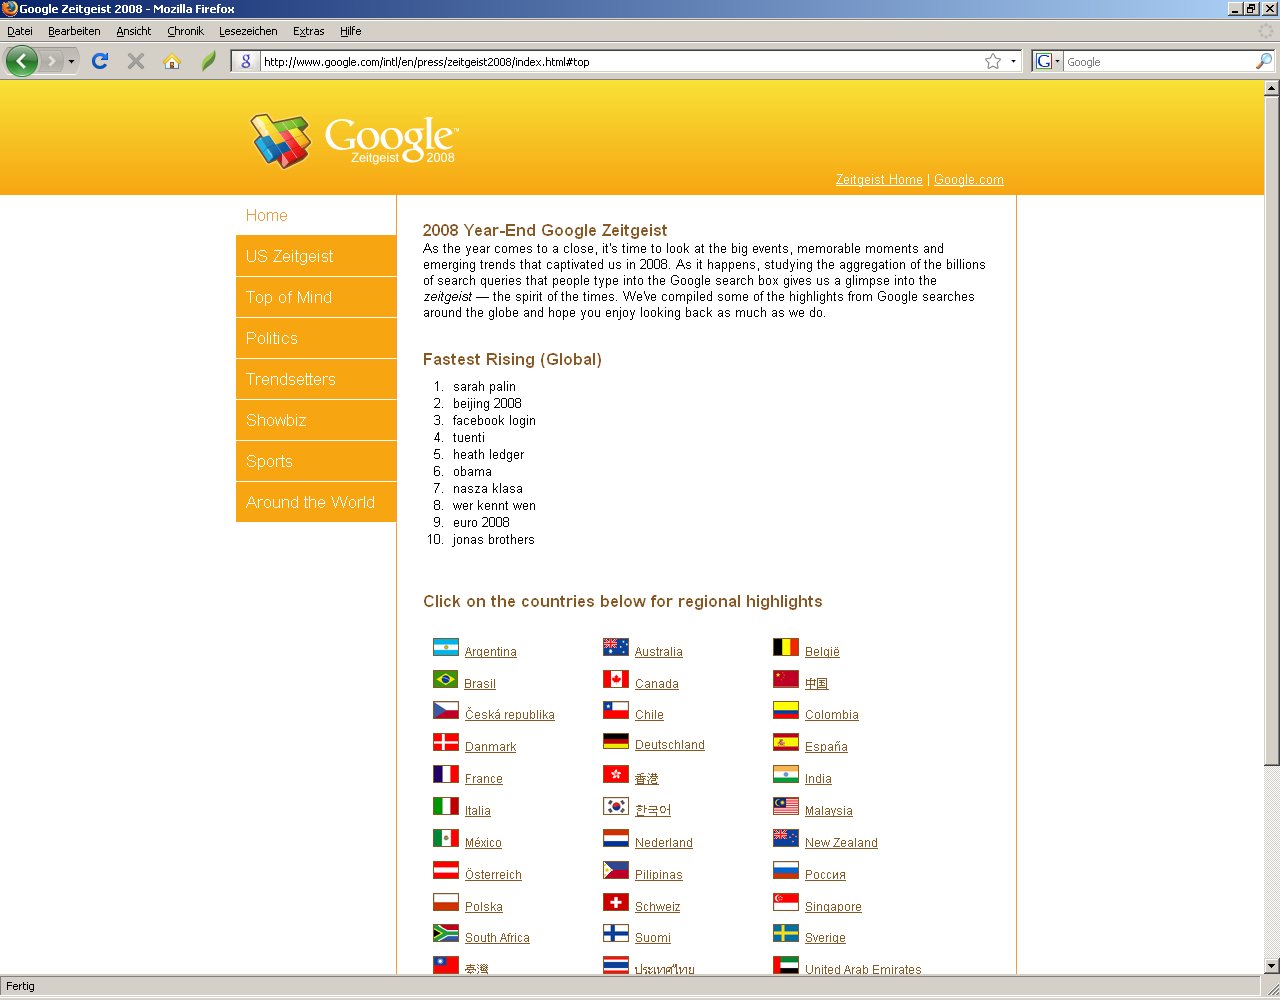
Task: Open the Lesezeichen menu
Action: click(x=247, y=31)
